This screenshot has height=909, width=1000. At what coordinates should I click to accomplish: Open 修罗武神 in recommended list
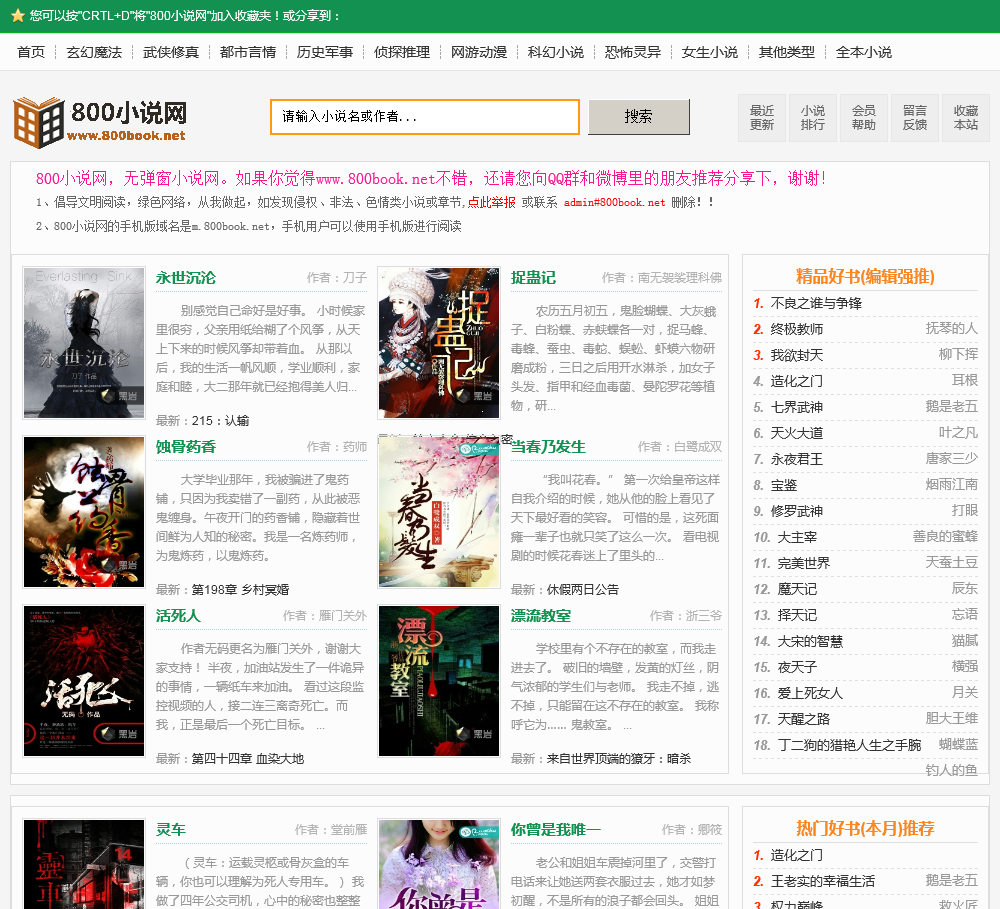pyautogui.click(x=797, y=511)
